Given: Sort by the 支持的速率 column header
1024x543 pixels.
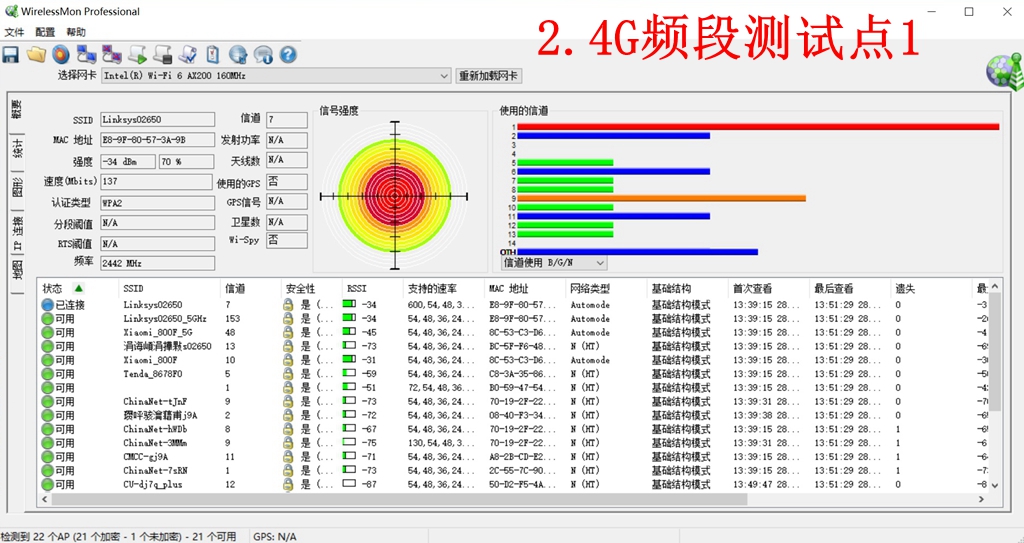Looking at the screenshot, I should tap(443, 288).
